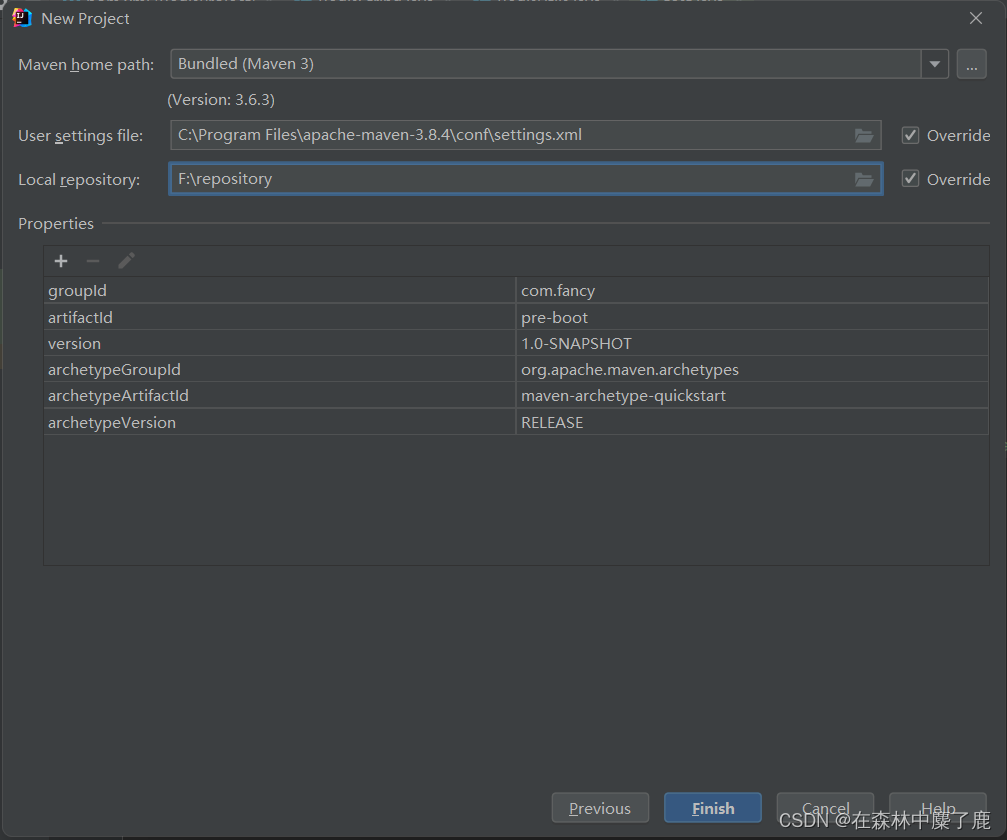Select the archetypeGroupId property cell
This screenshot has width=1007, height=840.
[280, 369]
